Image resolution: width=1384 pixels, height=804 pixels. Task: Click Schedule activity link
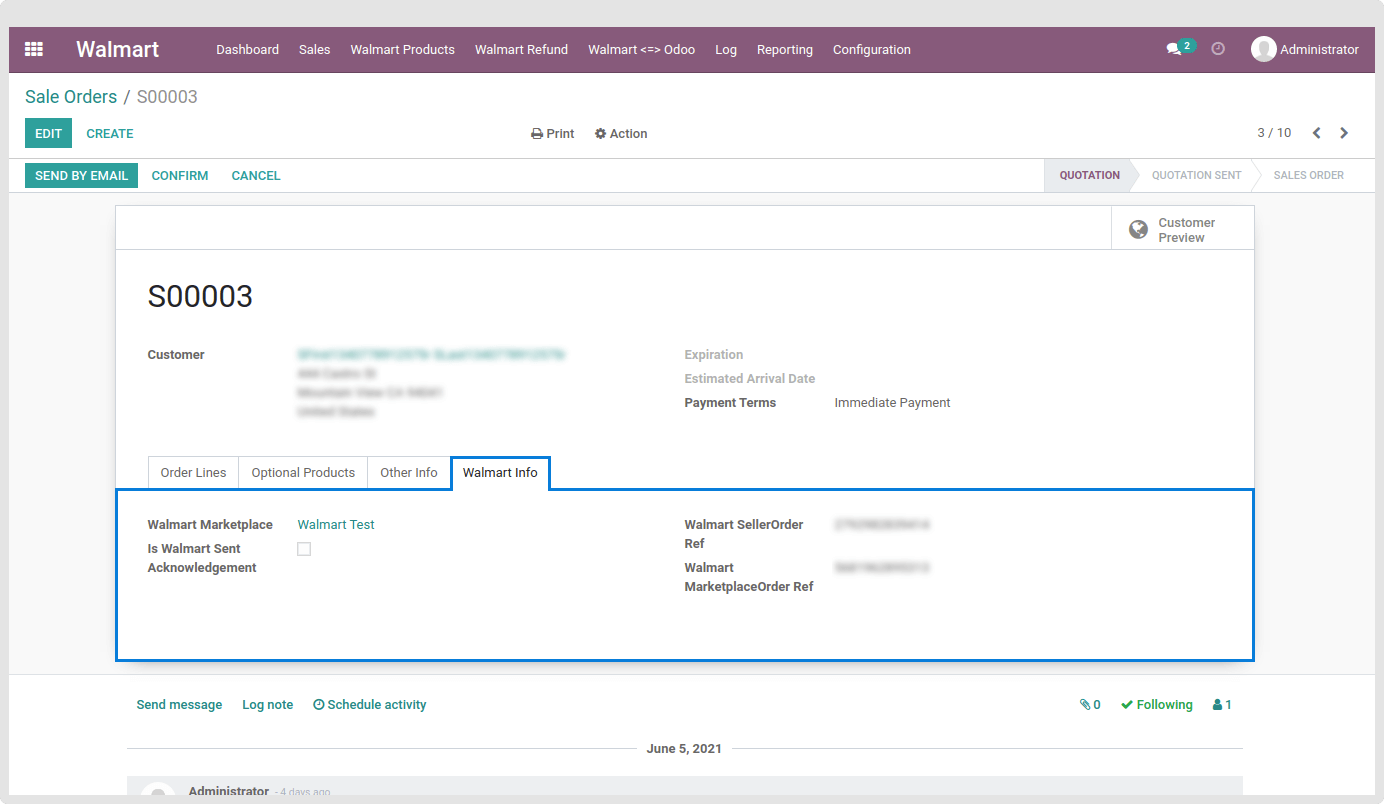click(x=370, y=705)
